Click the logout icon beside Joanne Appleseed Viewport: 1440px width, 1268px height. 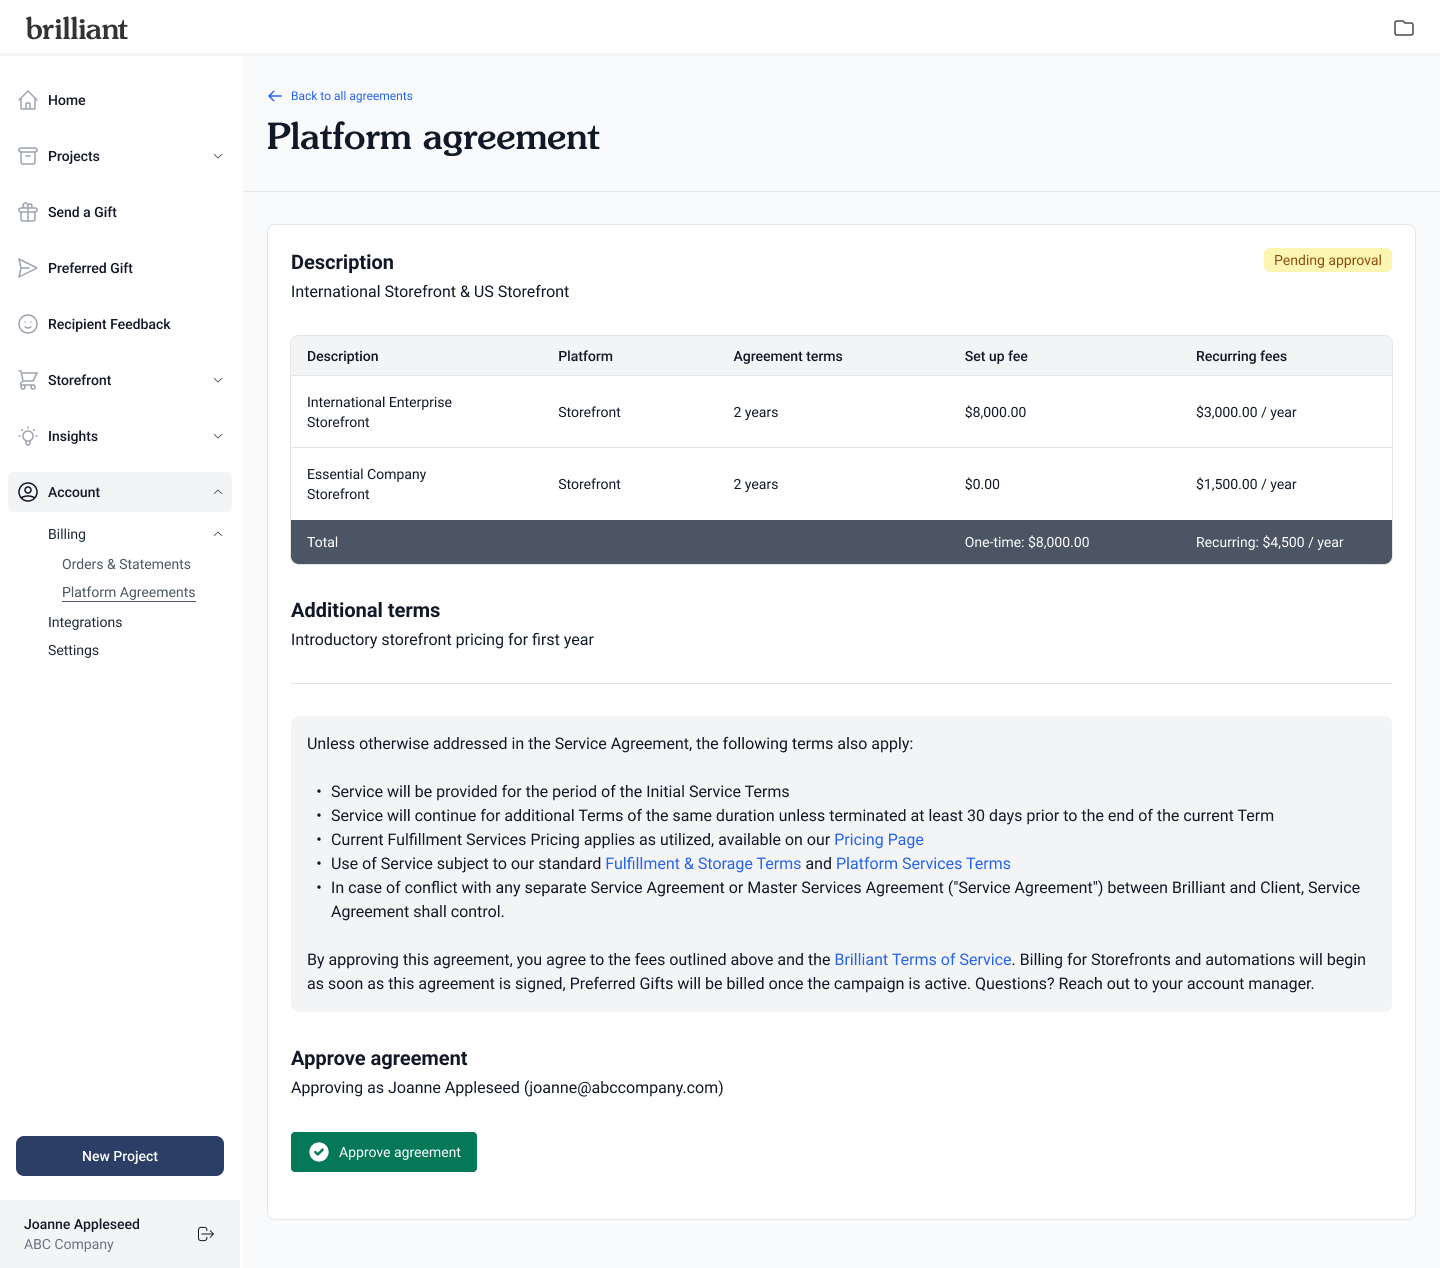point(206,1234)
